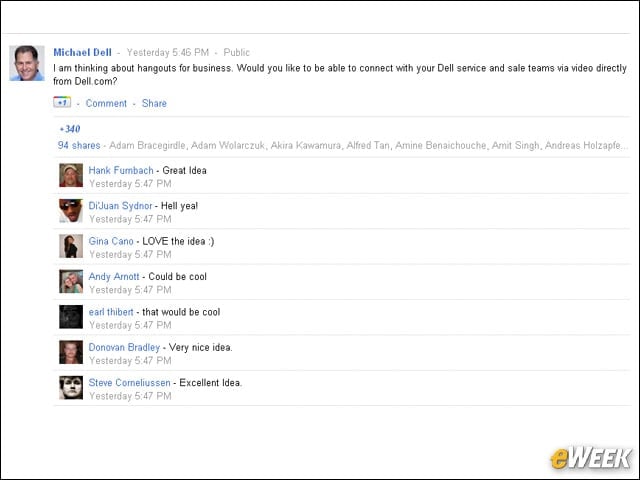The height and width of the screenshot is (480, 640).
Task: Open Hank Fumbach's profile link
Action: tap(121, 170)
